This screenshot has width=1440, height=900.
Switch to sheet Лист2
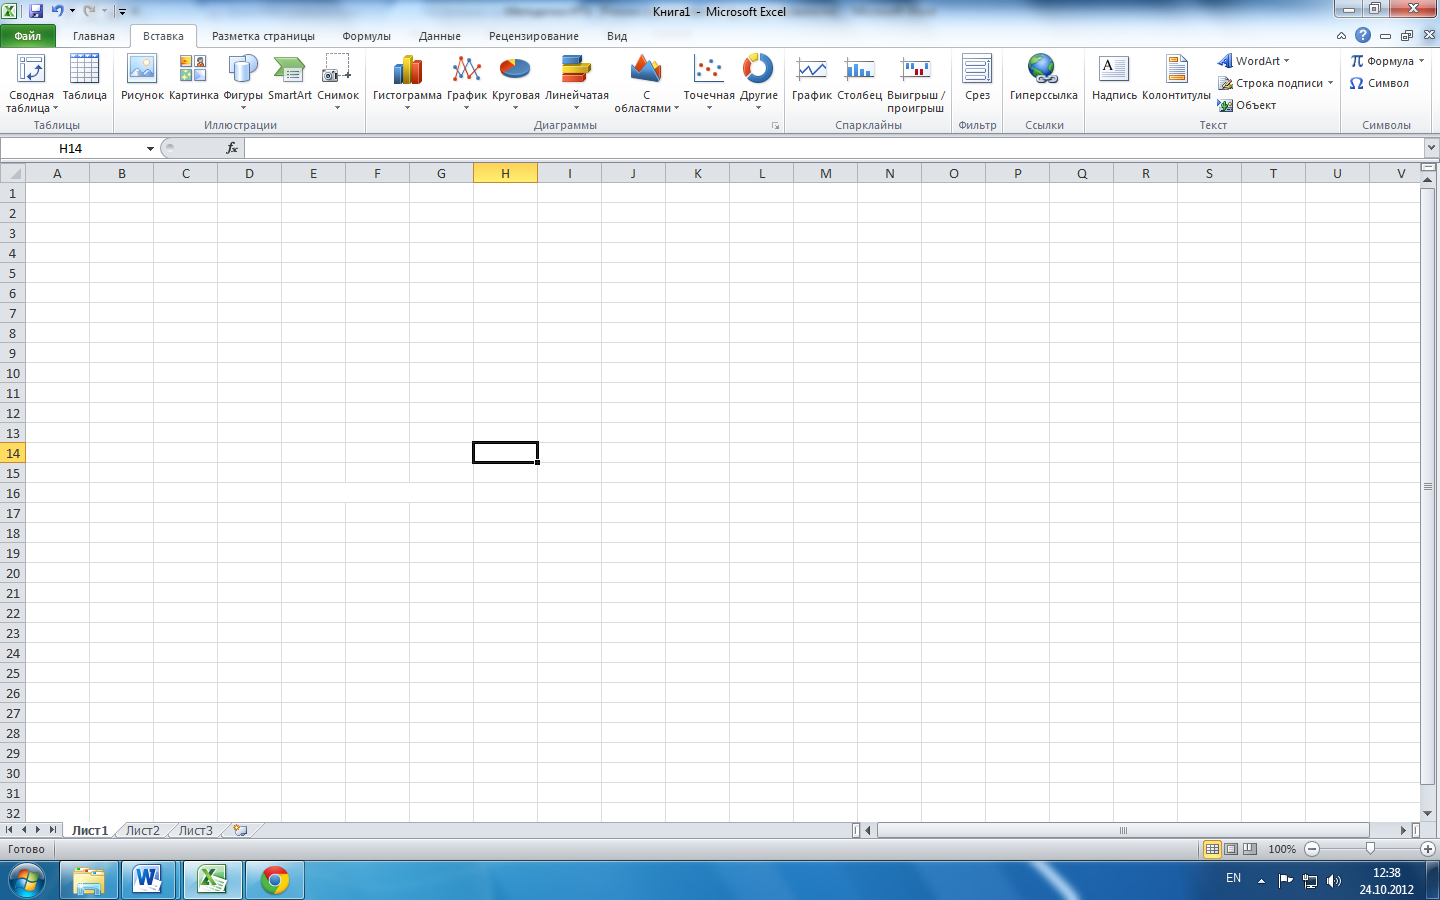tap(143, 830)
